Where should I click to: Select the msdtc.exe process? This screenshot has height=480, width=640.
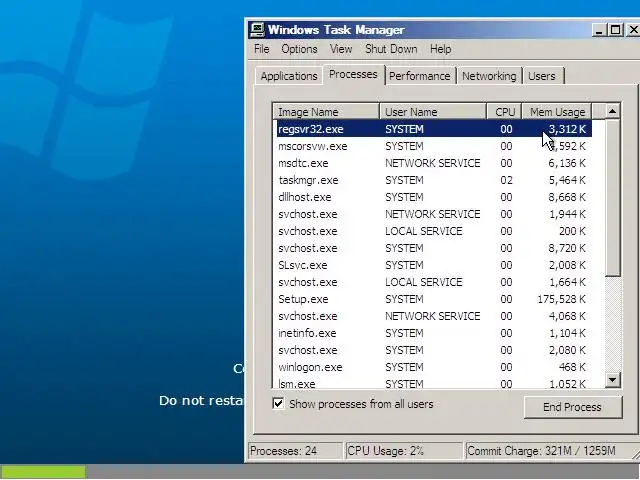434,163
